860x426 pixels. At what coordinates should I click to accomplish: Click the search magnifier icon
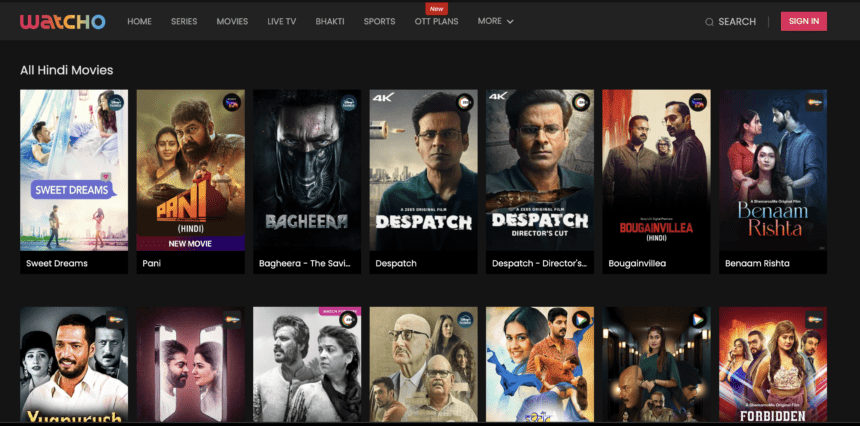(x=709, y=22)
